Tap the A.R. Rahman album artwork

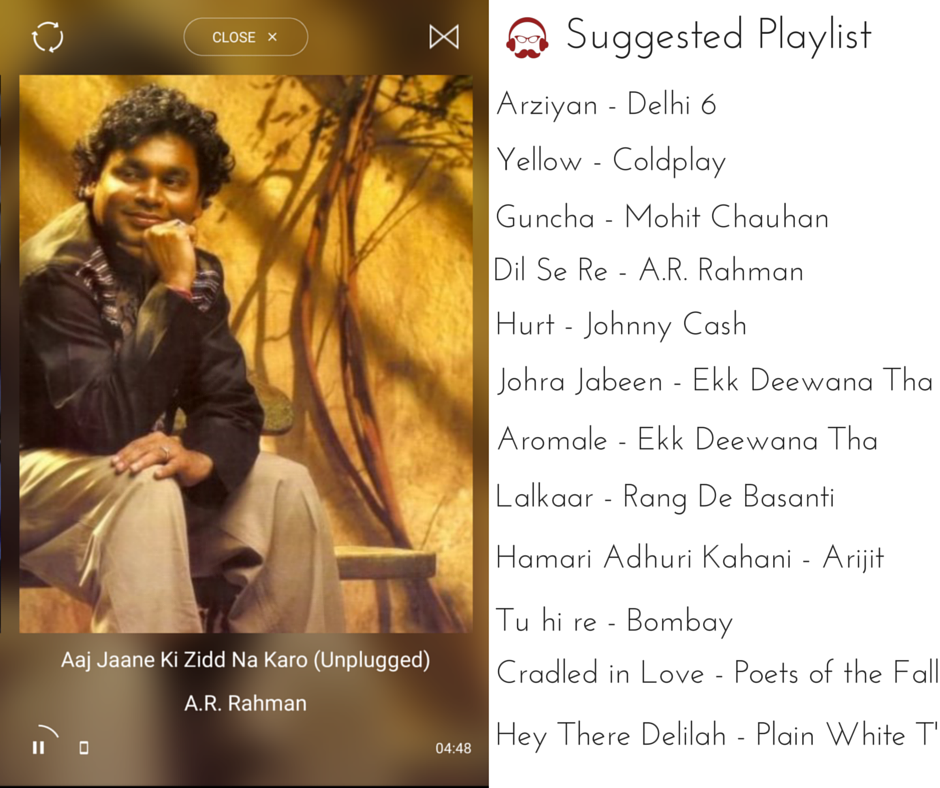pos(246,354)
